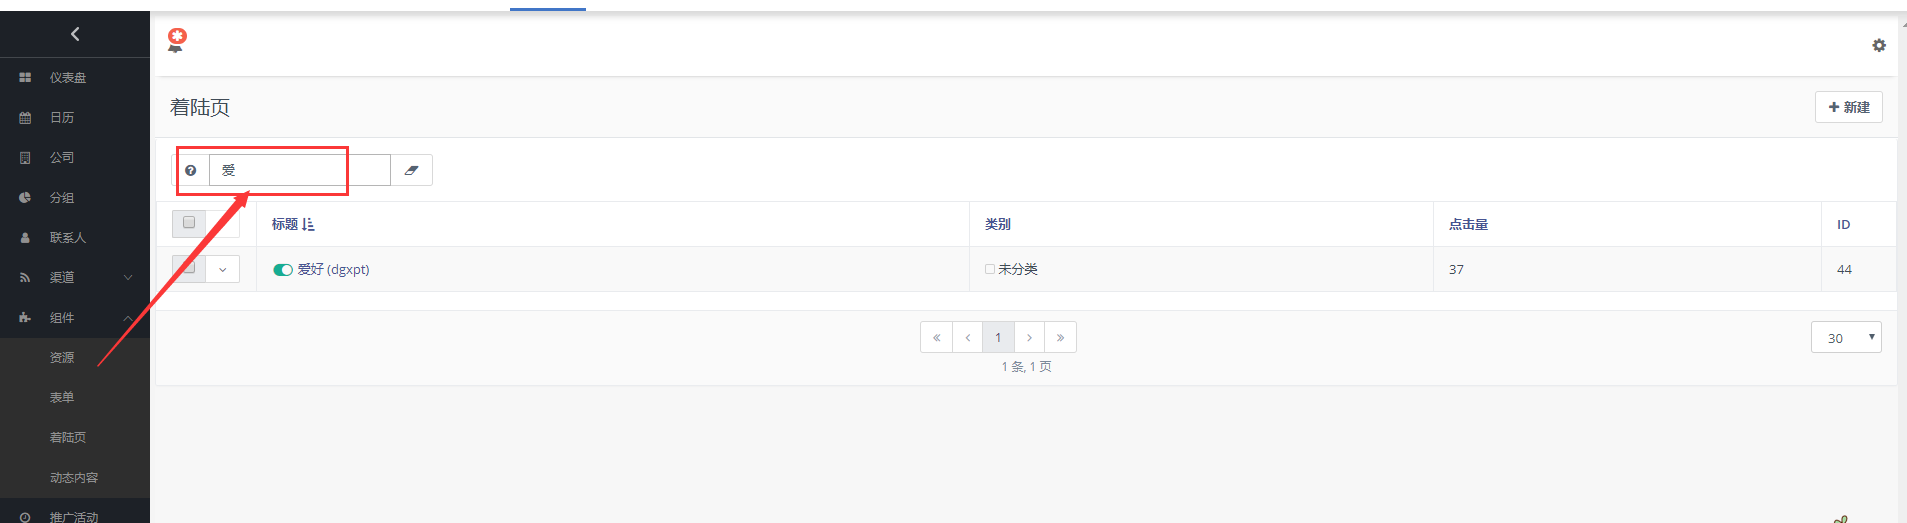
Task: Open the 30 per-page limit dropdown
Action: pyautogui.click(x=1845, y=338)
